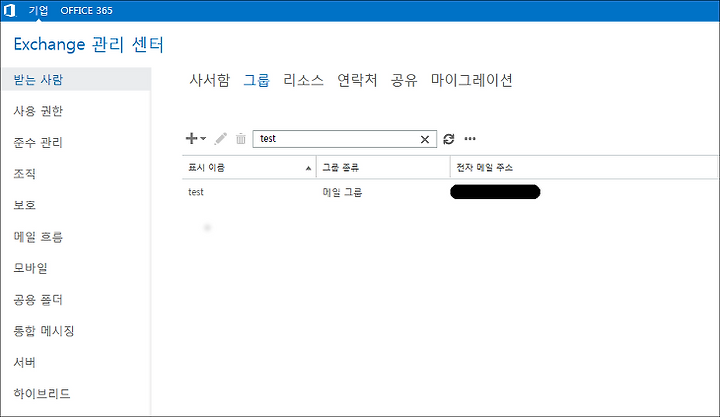Sort by 그룹 종류 column header
Viewport: 720px width, 417px height.
340,168
